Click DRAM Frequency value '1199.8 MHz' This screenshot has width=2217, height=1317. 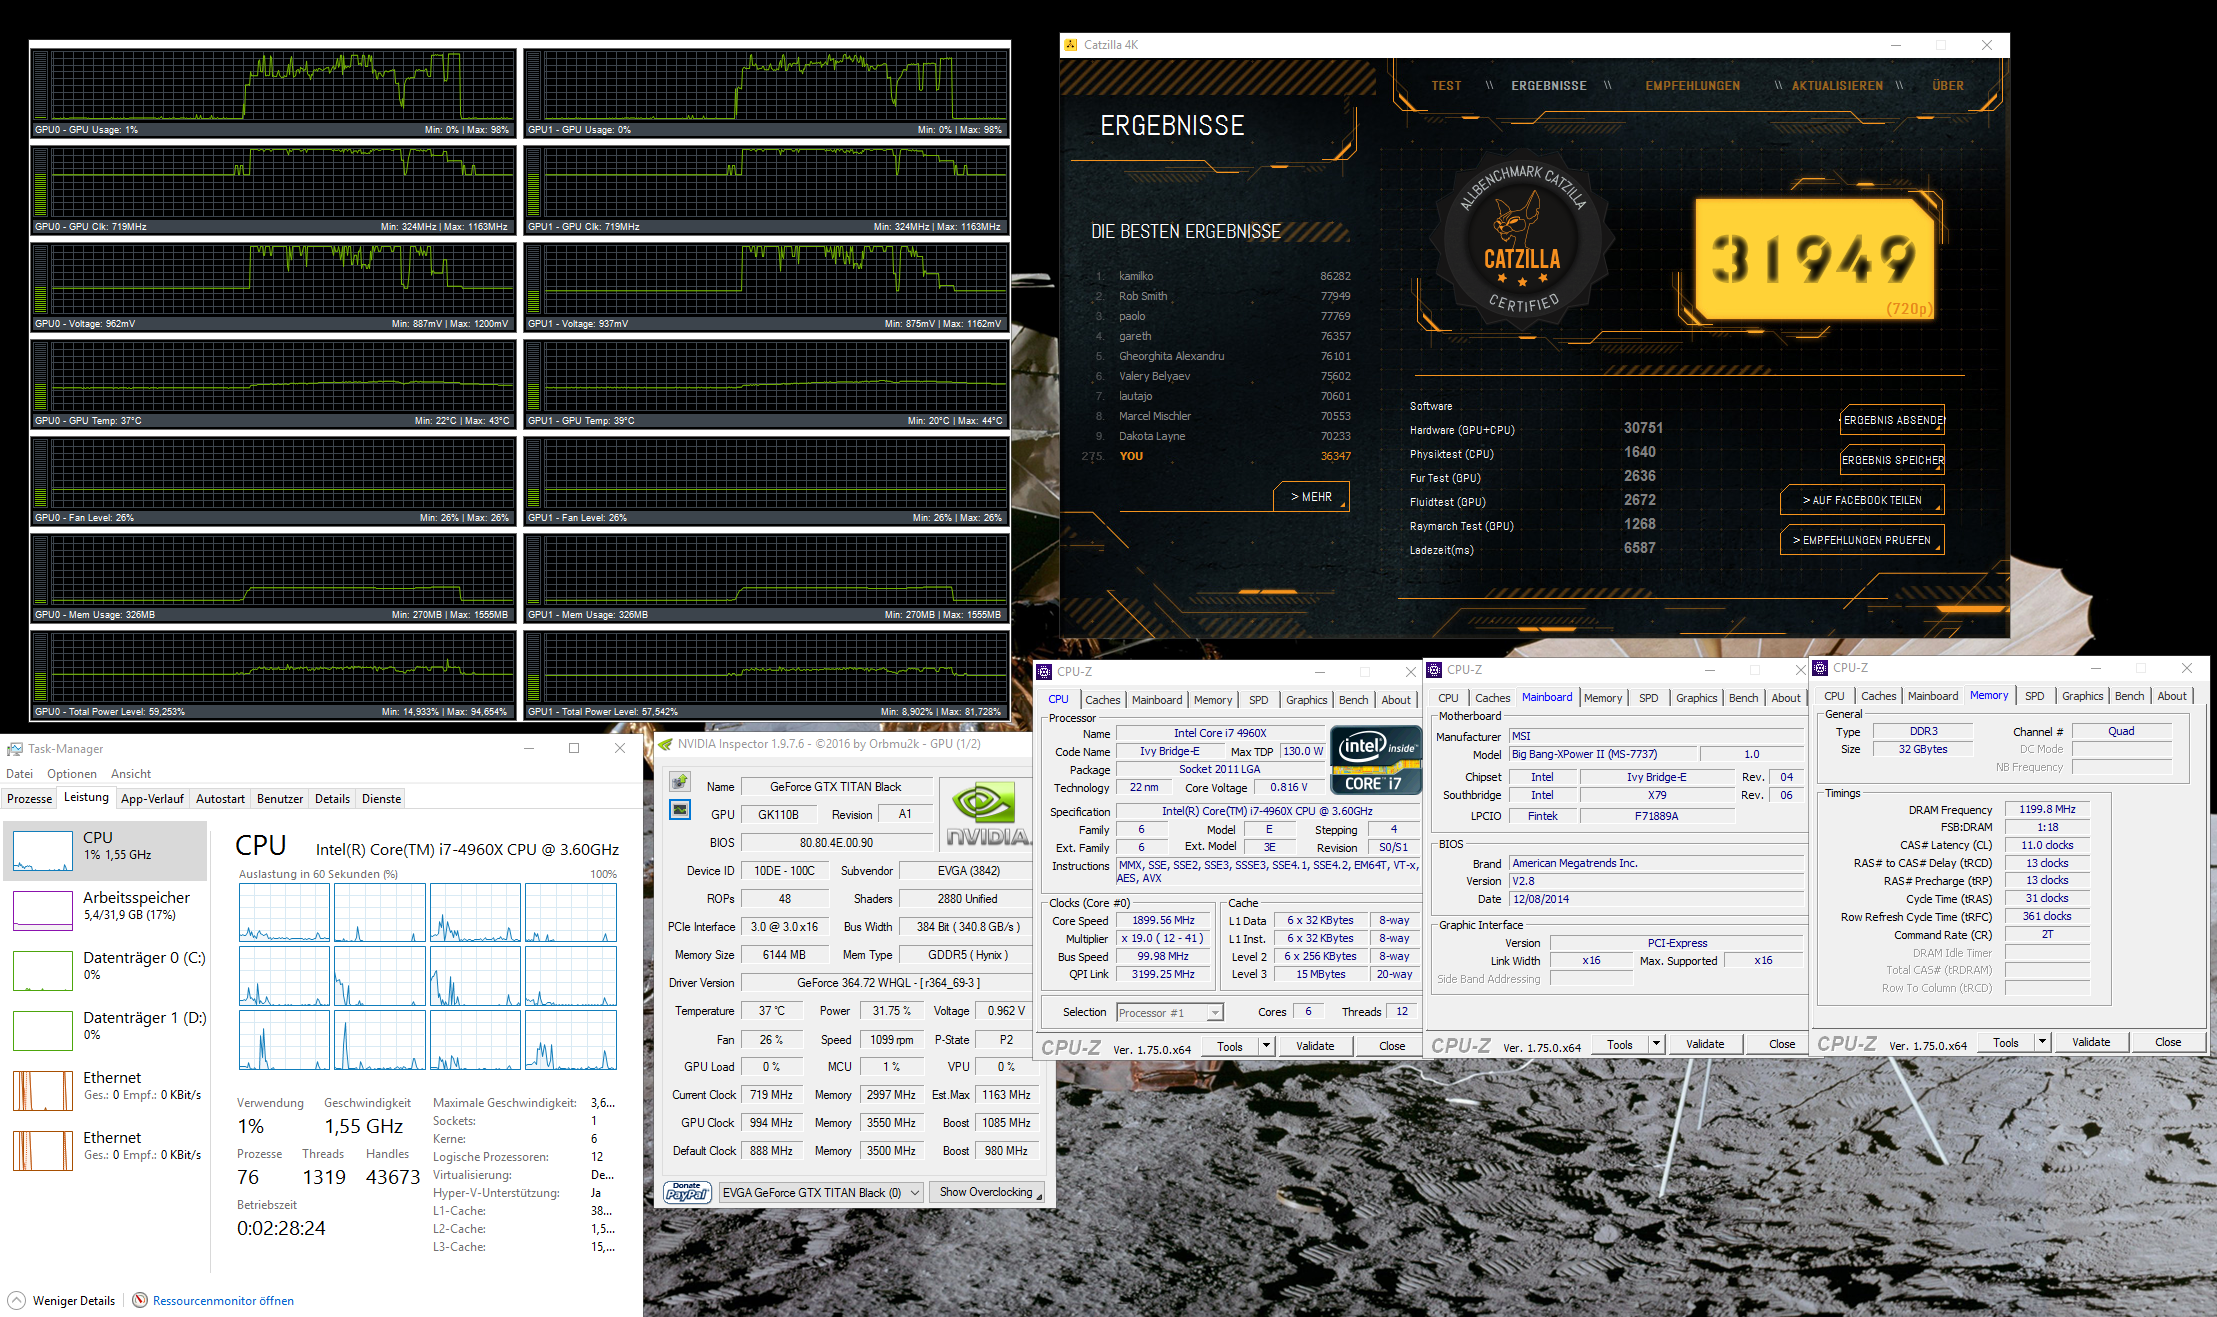tap(2047, 809)
